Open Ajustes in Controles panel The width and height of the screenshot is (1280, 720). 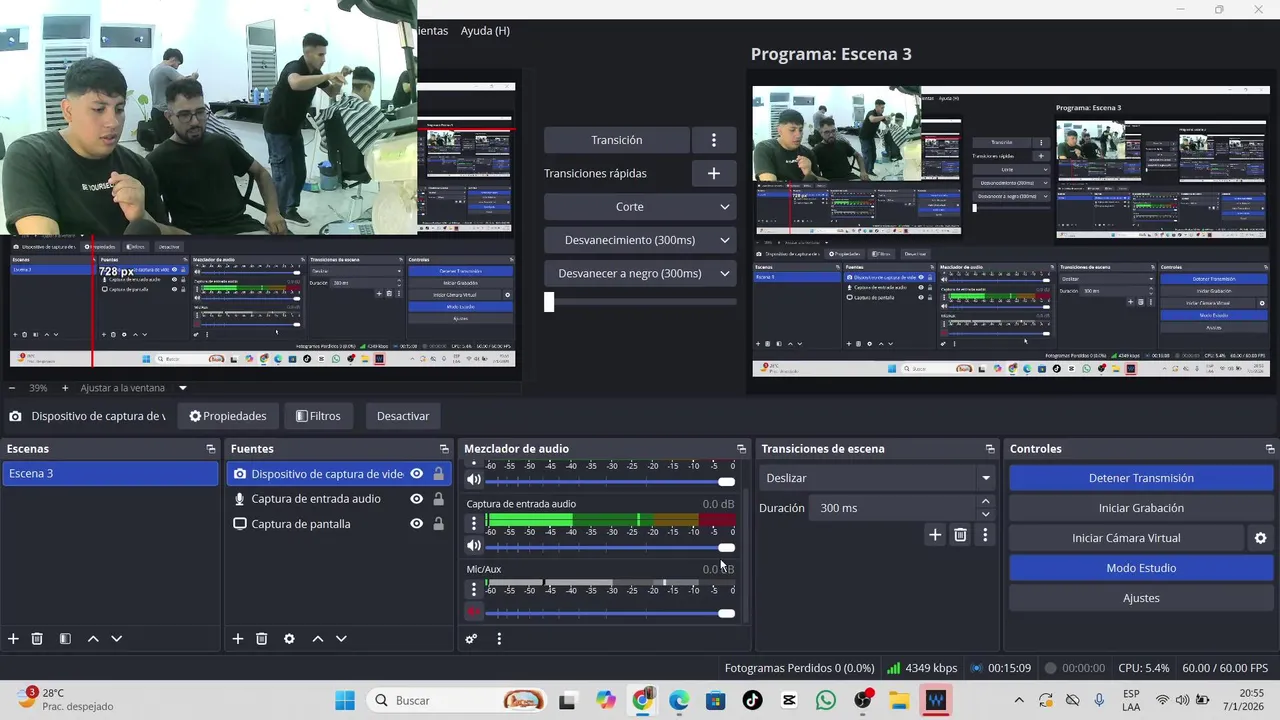coord(1141,598)
